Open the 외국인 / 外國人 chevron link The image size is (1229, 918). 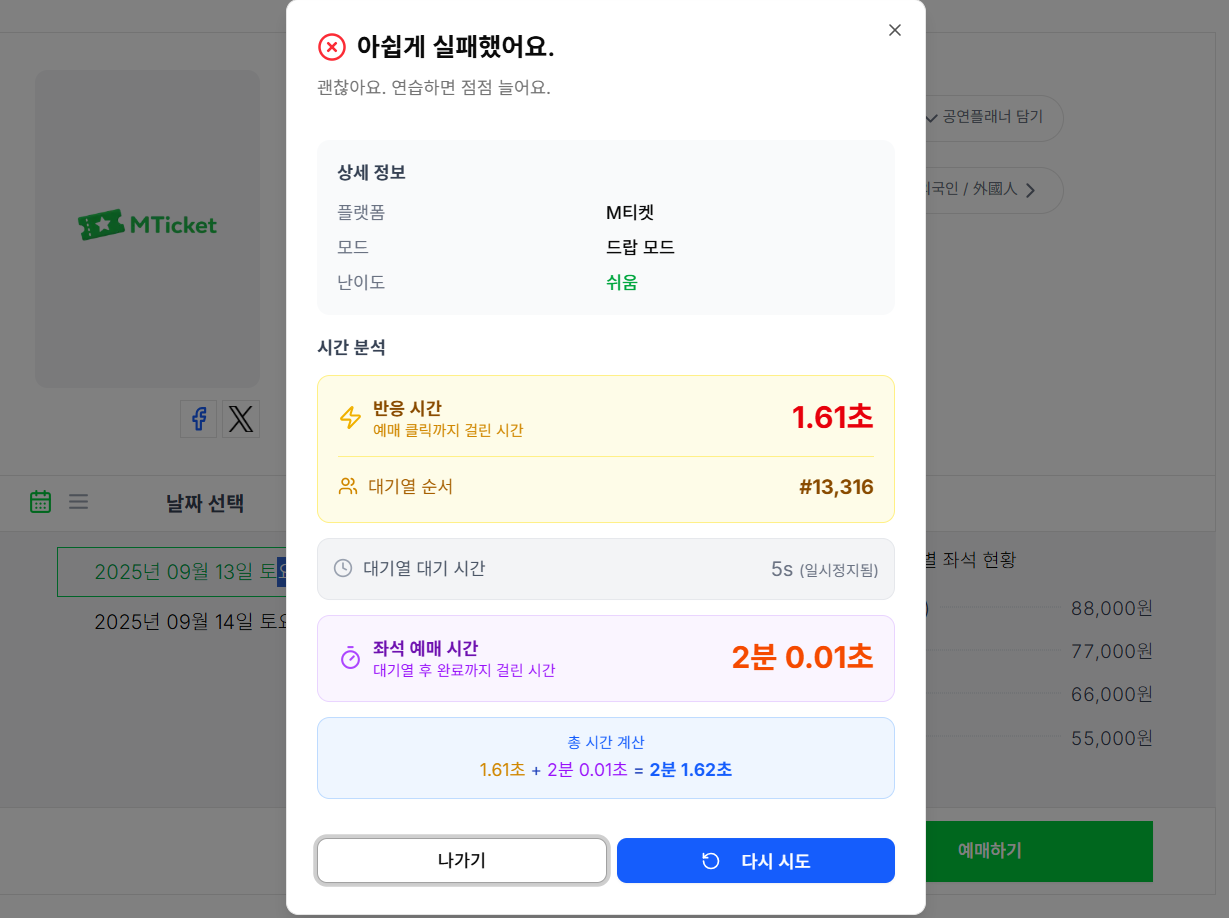1029,190
